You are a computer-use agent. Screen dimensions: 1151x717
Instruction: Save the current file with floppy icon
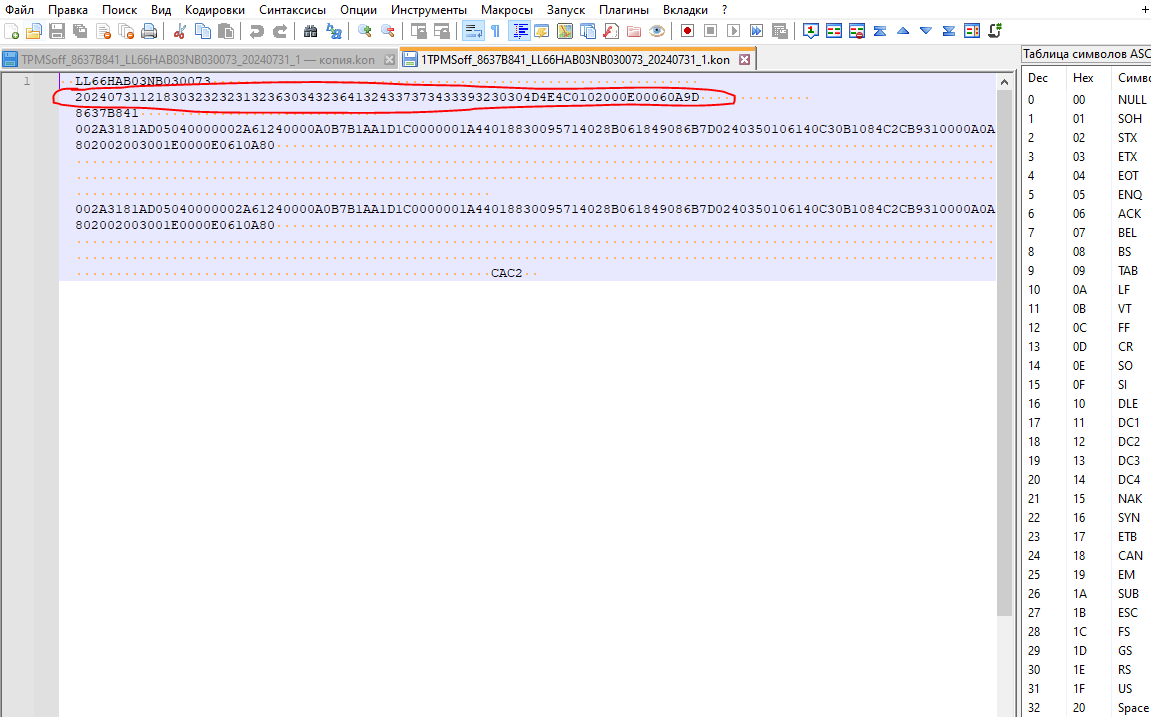click(x=57, y=31)
